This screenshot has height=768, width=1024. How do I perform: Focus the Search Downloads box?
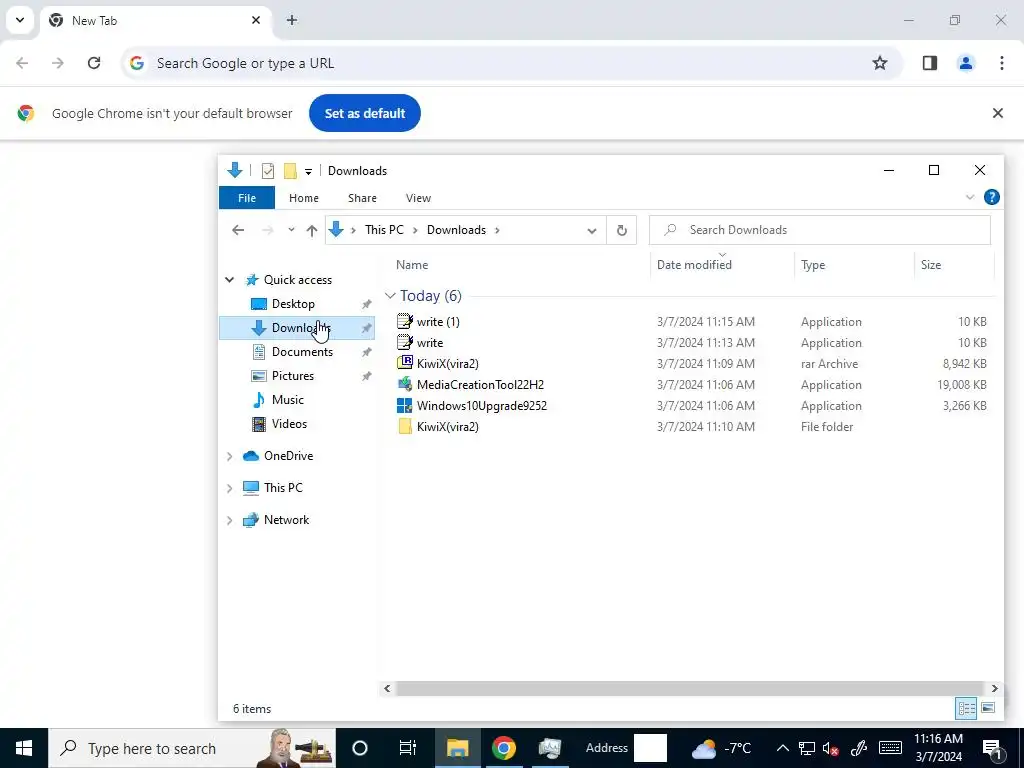820,230
